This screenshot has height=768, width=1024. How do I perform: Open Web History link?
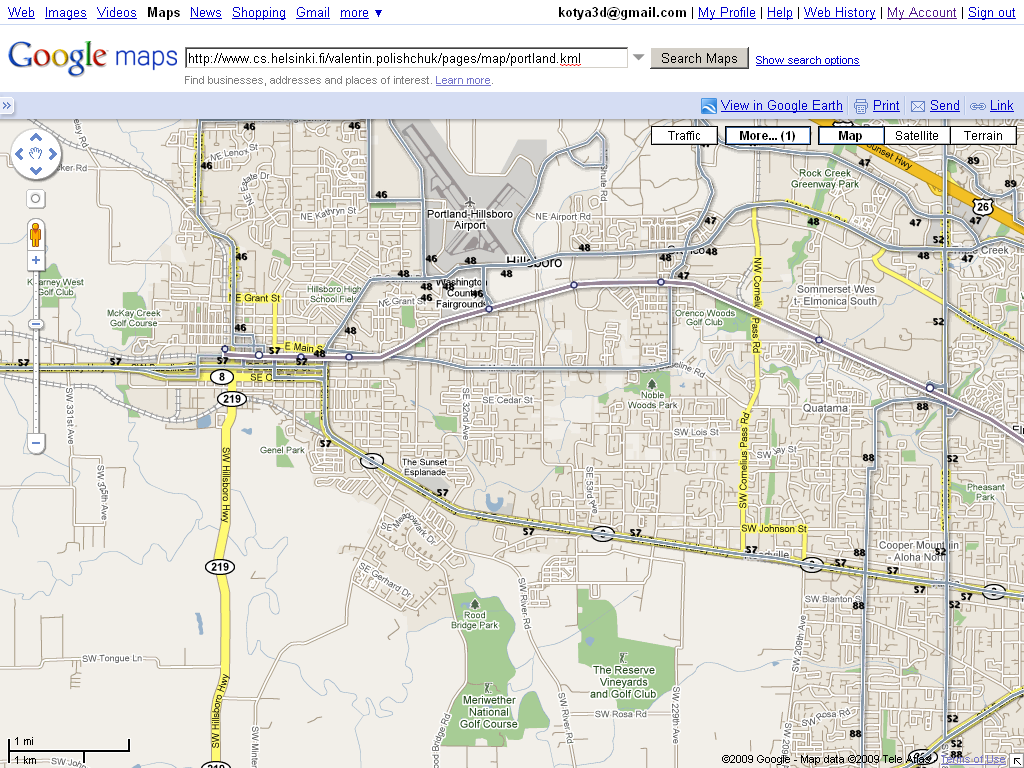pos(840,12)
